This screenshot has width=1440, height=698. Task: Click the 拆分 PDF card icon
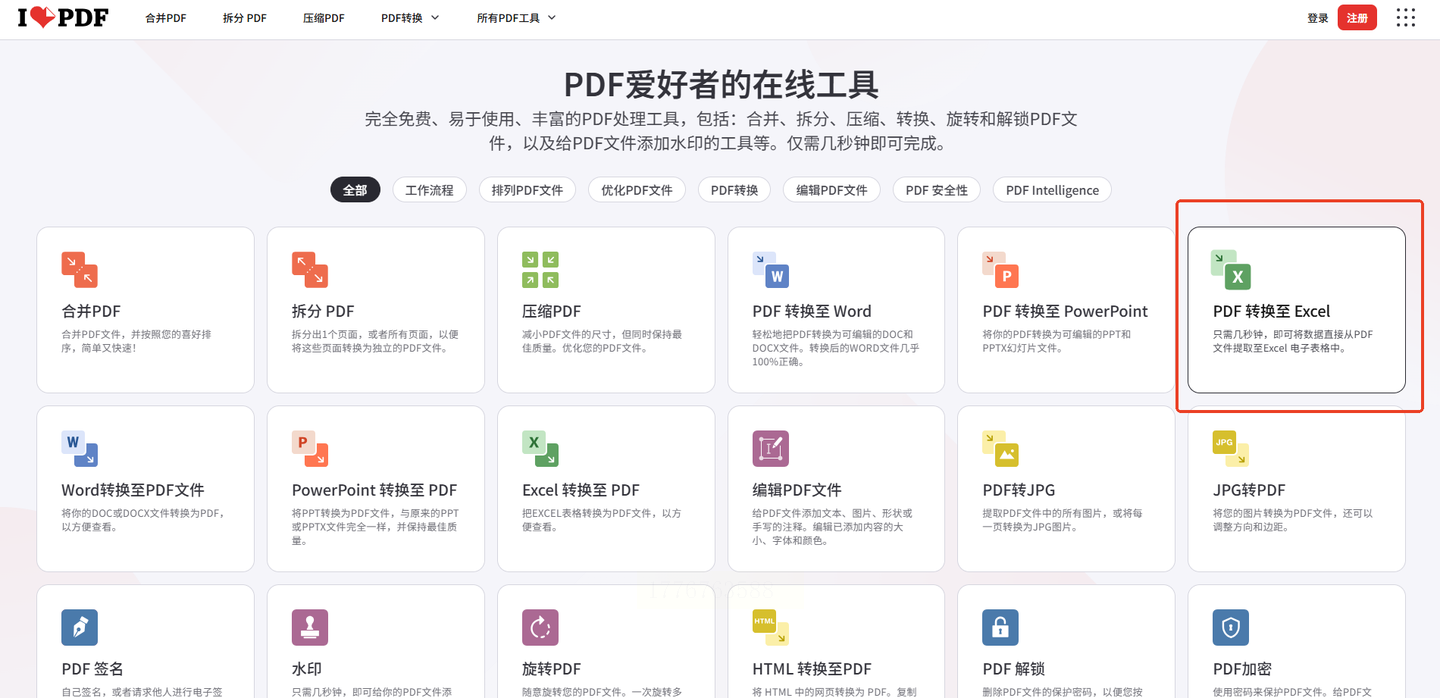pyautogui.click(x=310, y=270)
